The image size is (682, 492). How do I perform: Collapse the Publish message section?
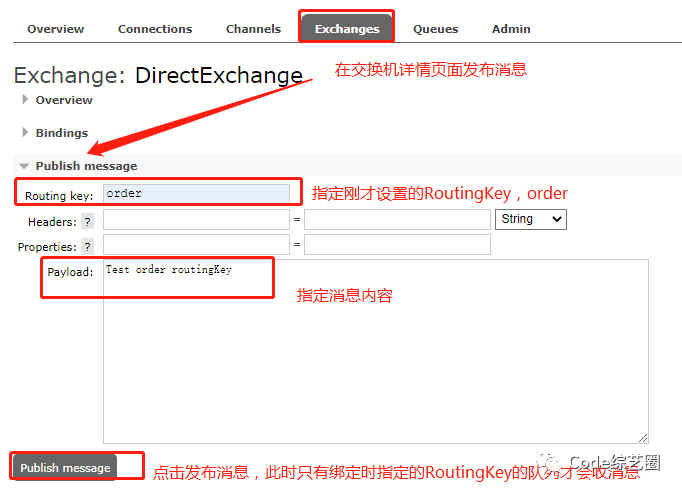point(79,166)
